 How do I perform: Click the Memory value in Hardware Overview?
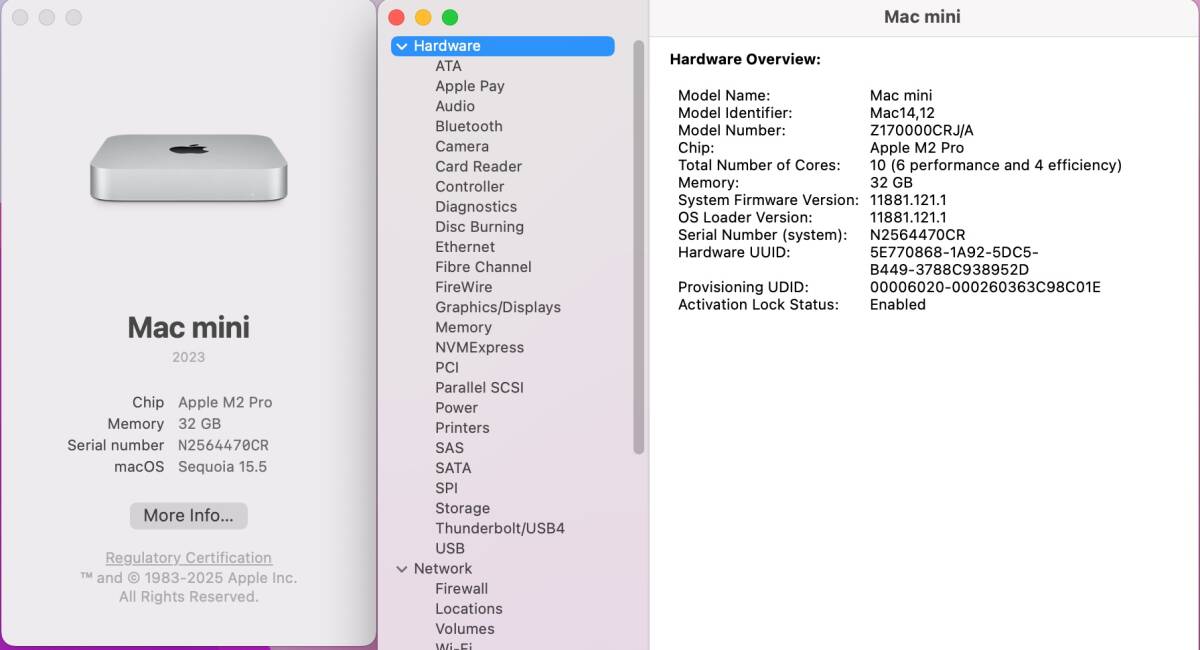[891, 183]
